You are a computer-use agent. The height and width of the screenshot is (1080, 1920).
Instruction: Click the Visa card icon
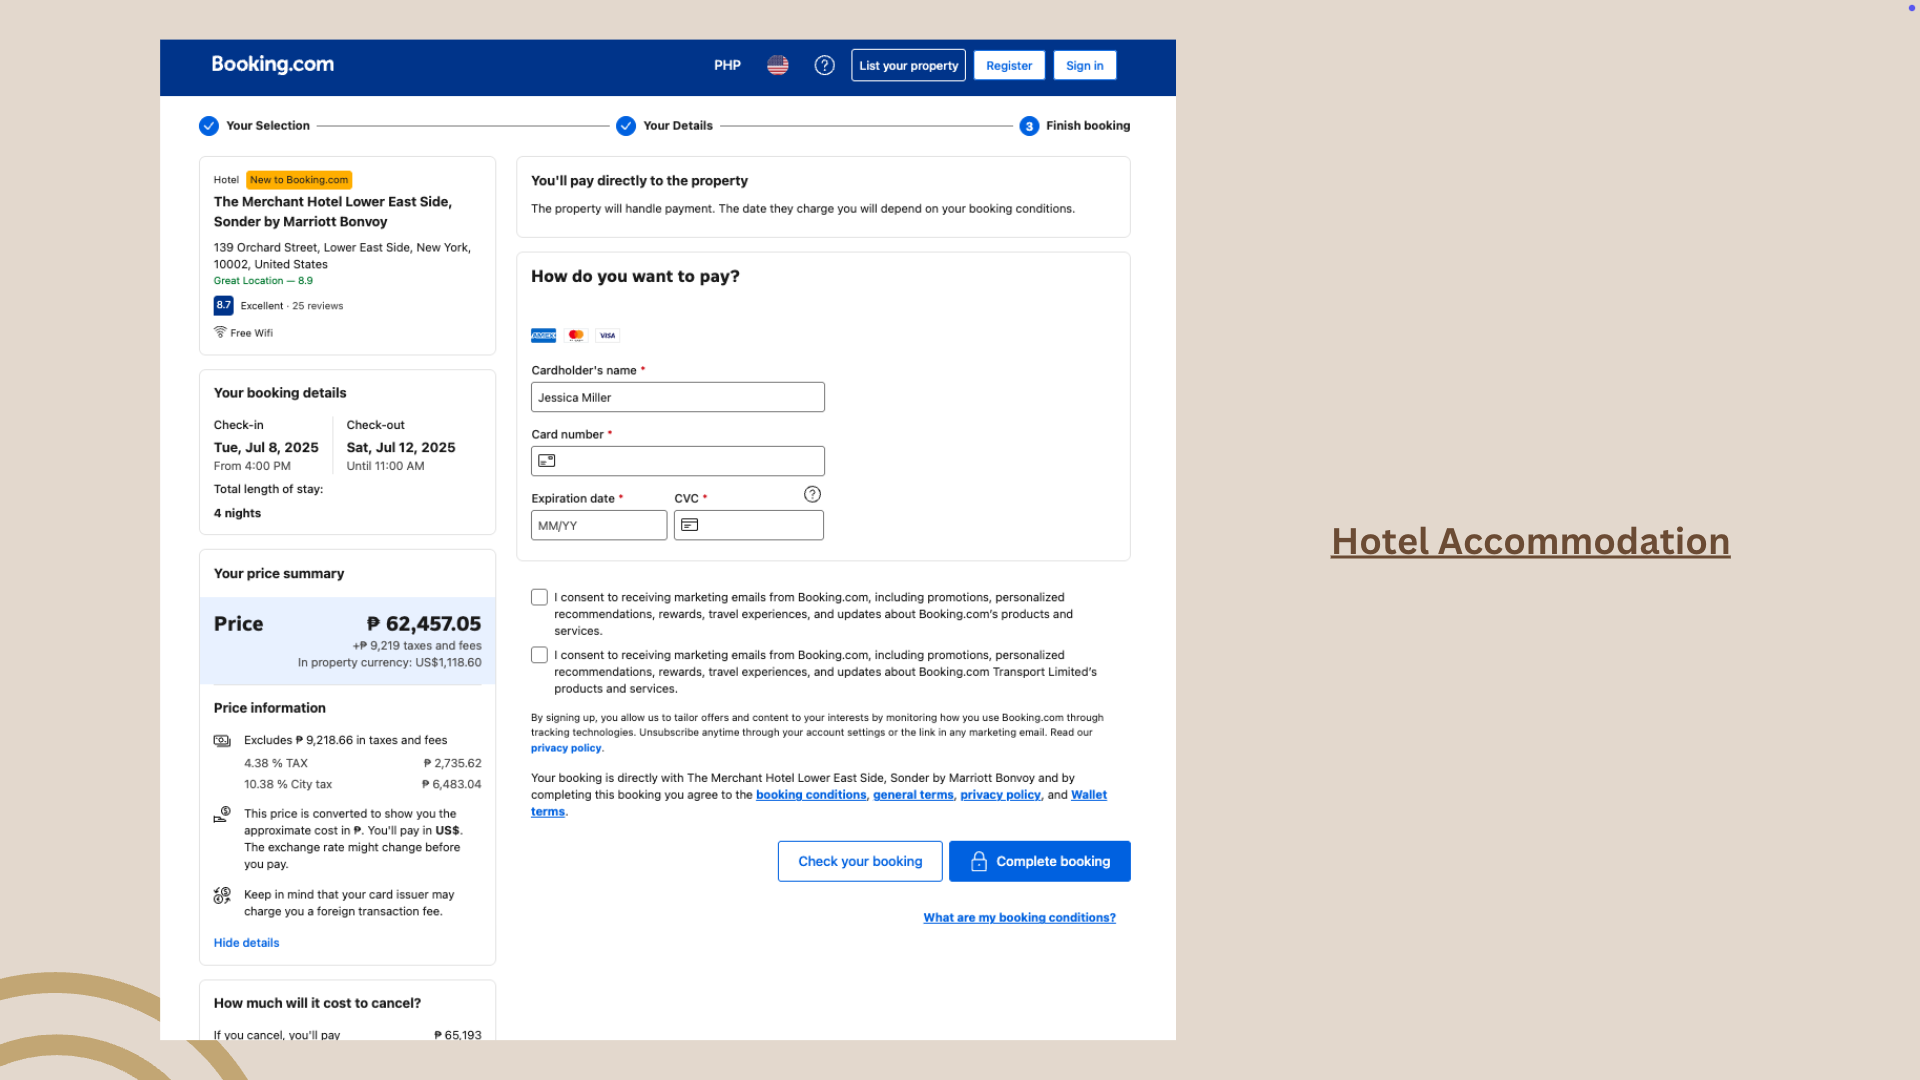(607, 335)
